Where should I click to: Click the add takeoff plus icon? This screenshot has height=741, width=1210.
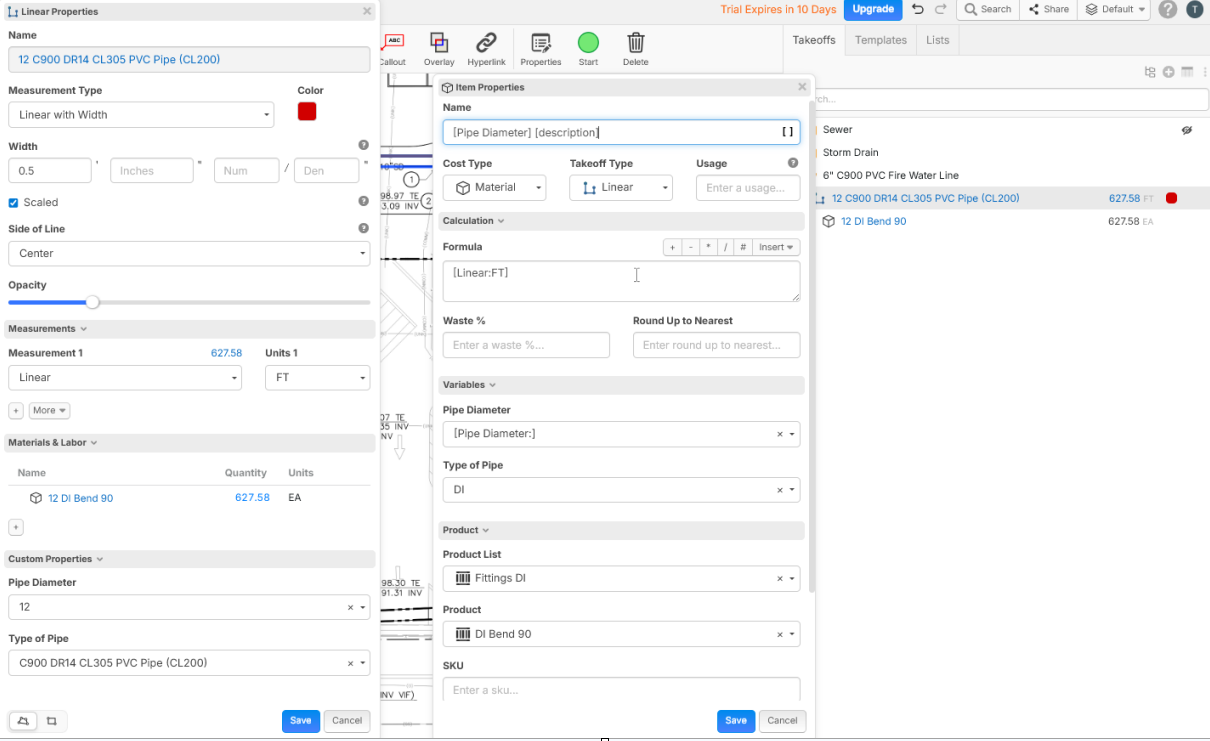click(x=1168, y=72)
